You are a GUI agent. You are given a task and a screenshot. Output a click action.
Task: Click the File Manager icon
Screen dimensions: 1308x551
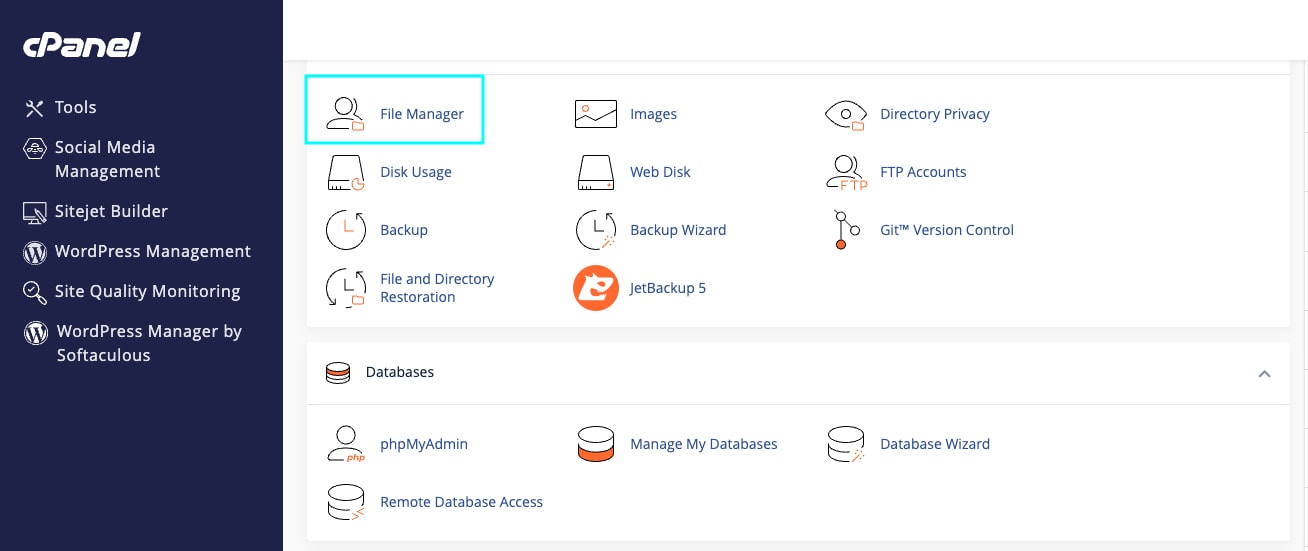(346, 114)
